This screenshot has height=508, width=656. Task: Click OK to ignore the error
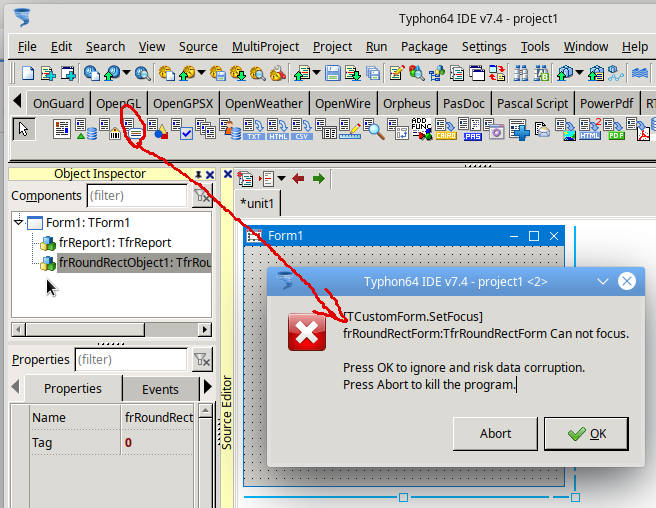(586, 434)
